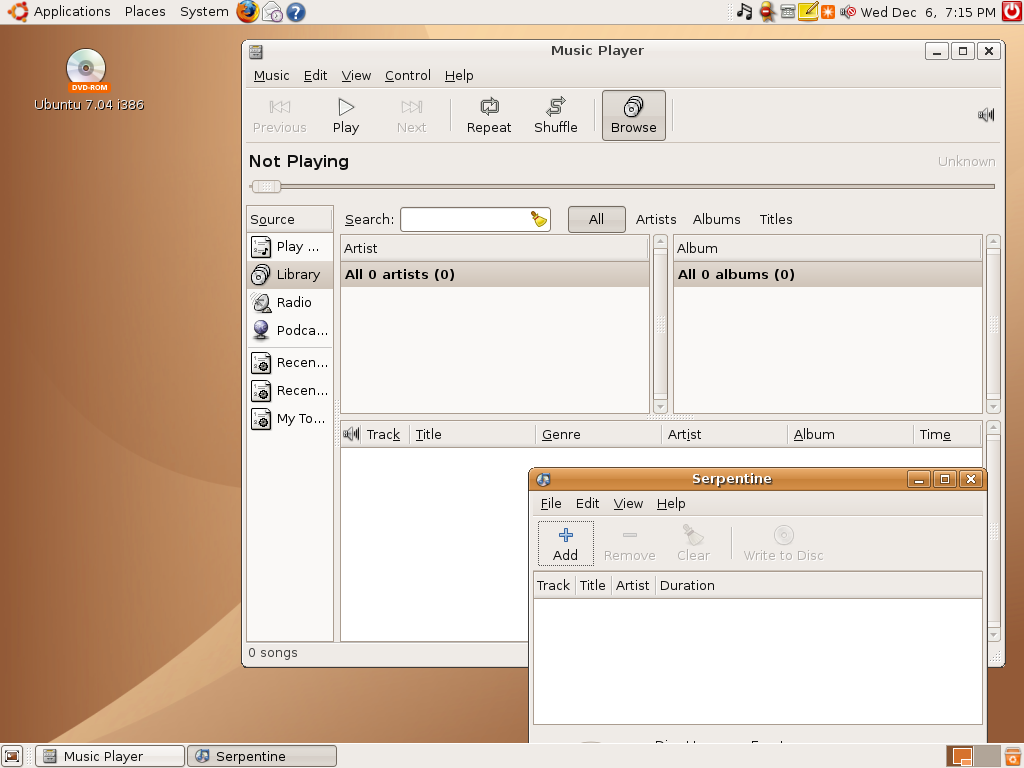Click the sticky notes tray icon
Screen dimensions: 1024x768
pos(808,12)
